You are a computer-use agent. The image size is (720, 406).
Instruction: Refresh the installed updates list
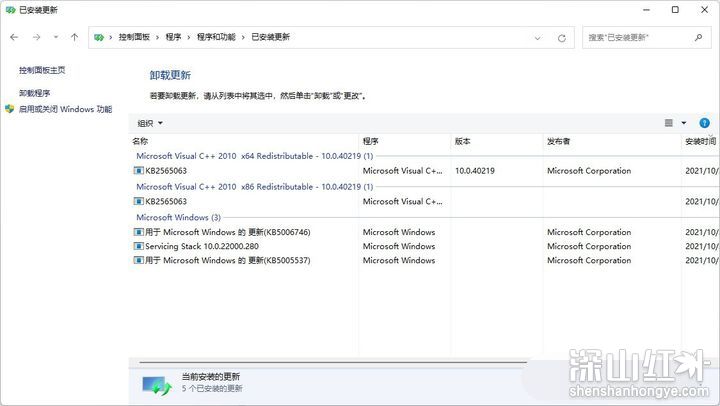tap(562, 38)
